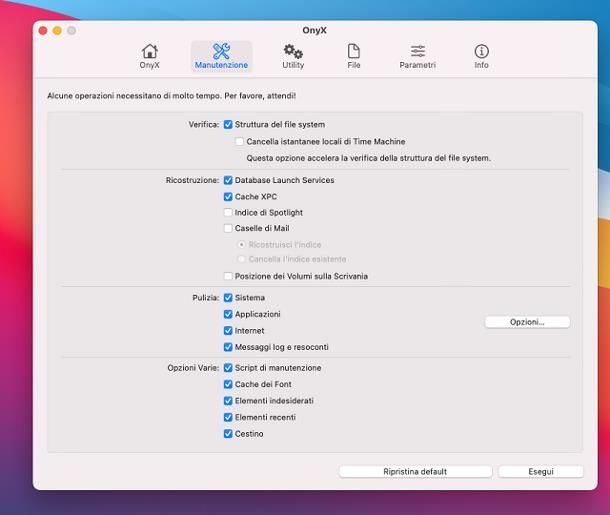Enable Posizione dei Volumi sulla Scrivania

pos(228,276)
